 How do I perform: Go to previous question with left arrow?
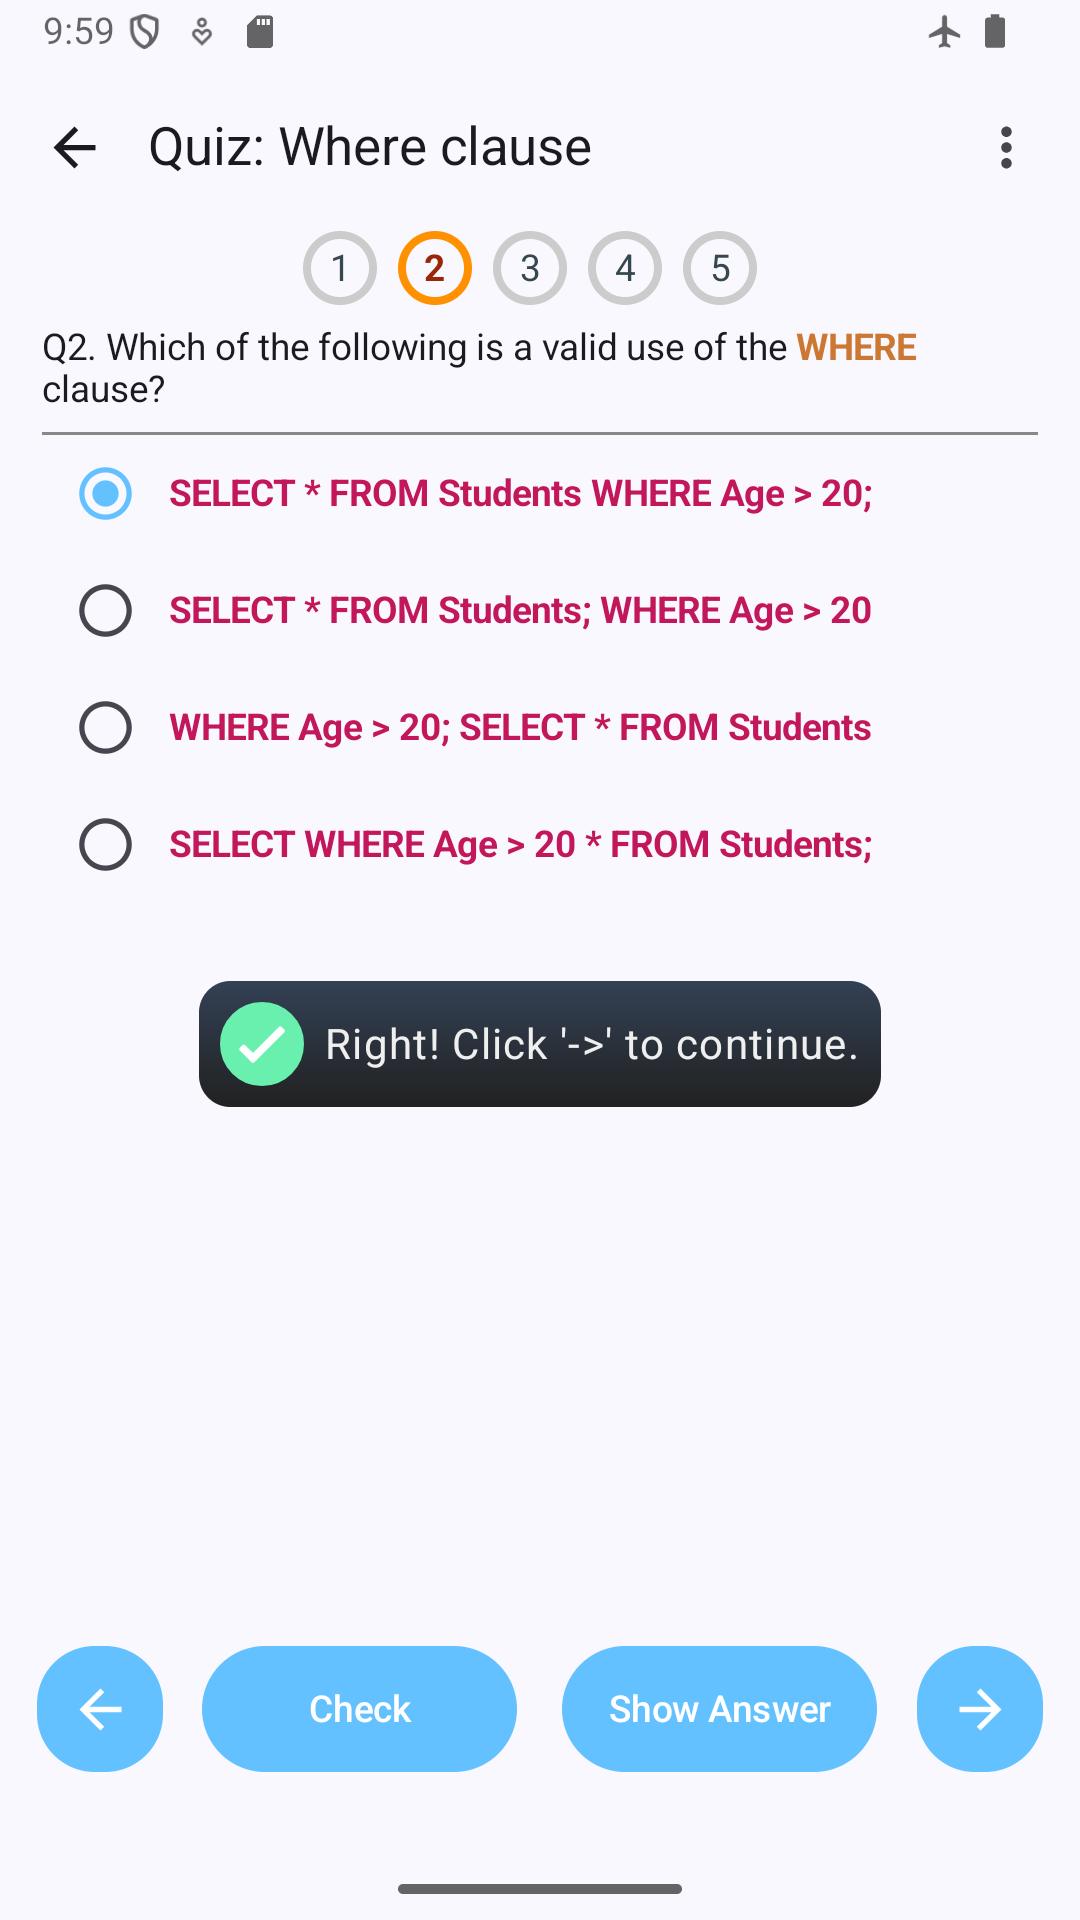click(x=100, y=1709)
